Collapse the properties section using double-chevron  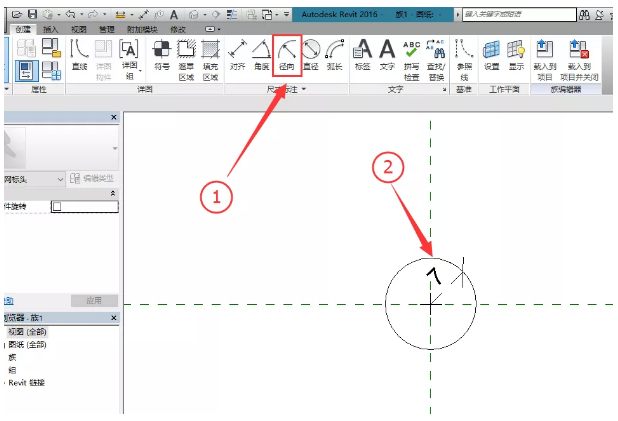click(x=112, y=192)
